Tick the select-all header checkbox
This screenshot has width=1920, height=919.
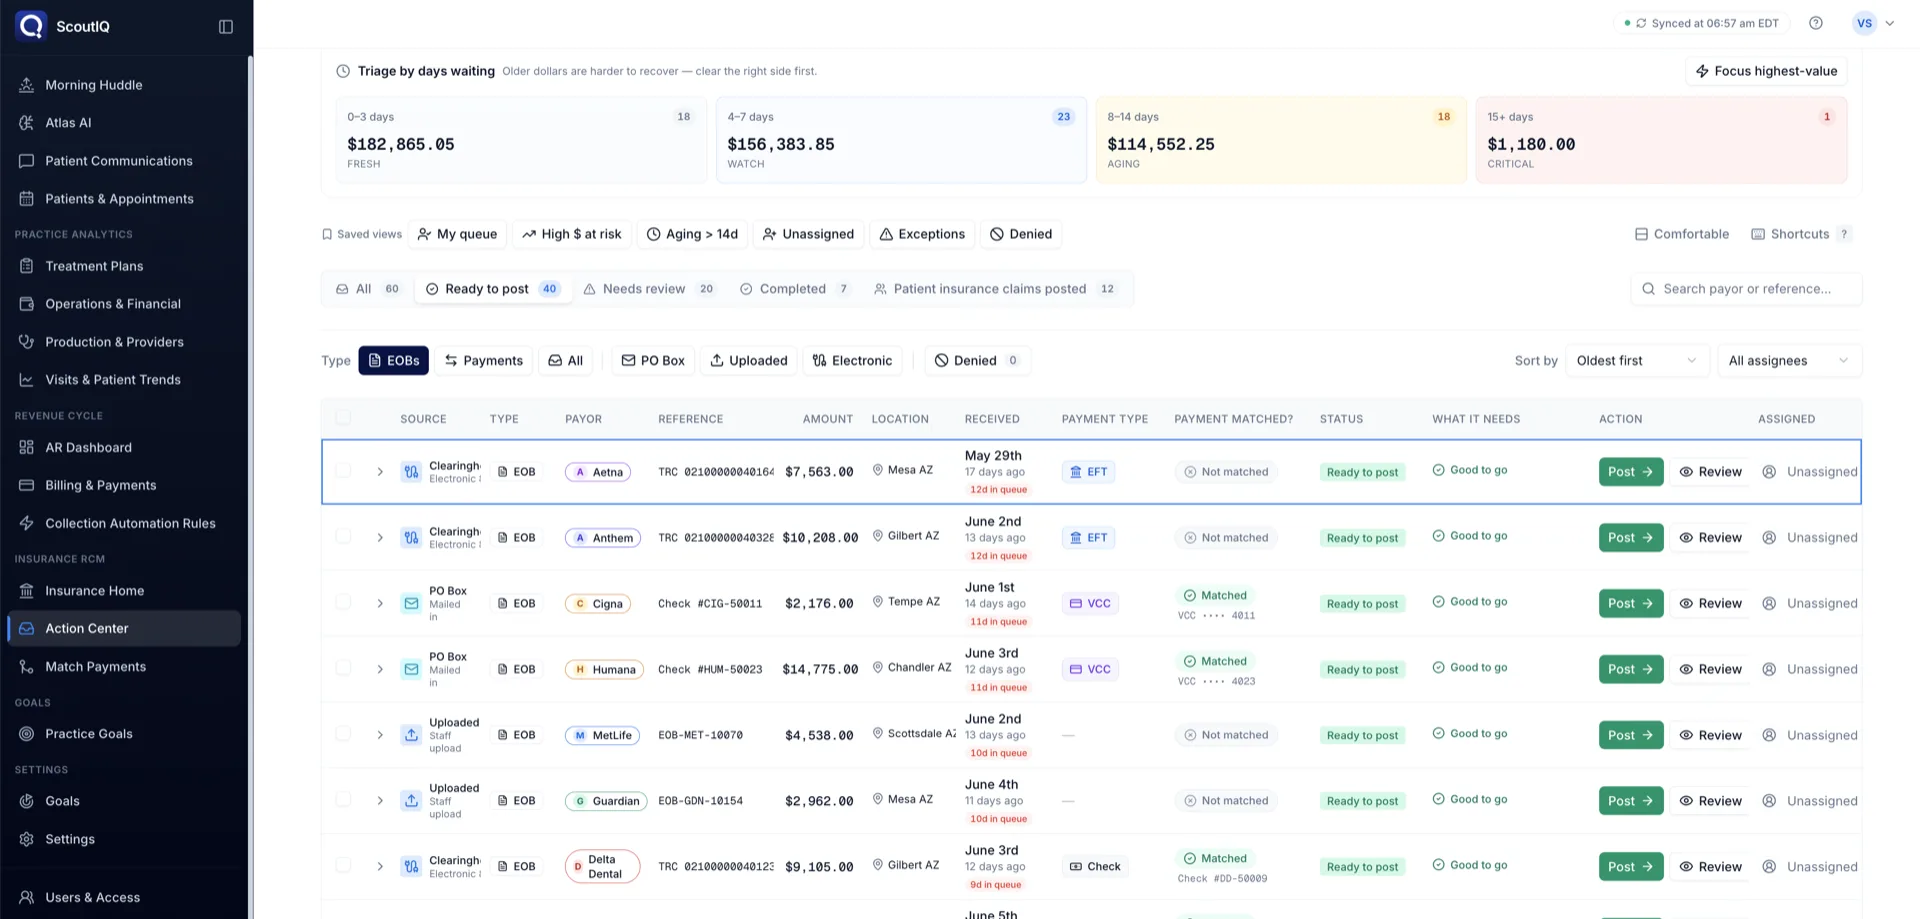[x=343, y=418]
